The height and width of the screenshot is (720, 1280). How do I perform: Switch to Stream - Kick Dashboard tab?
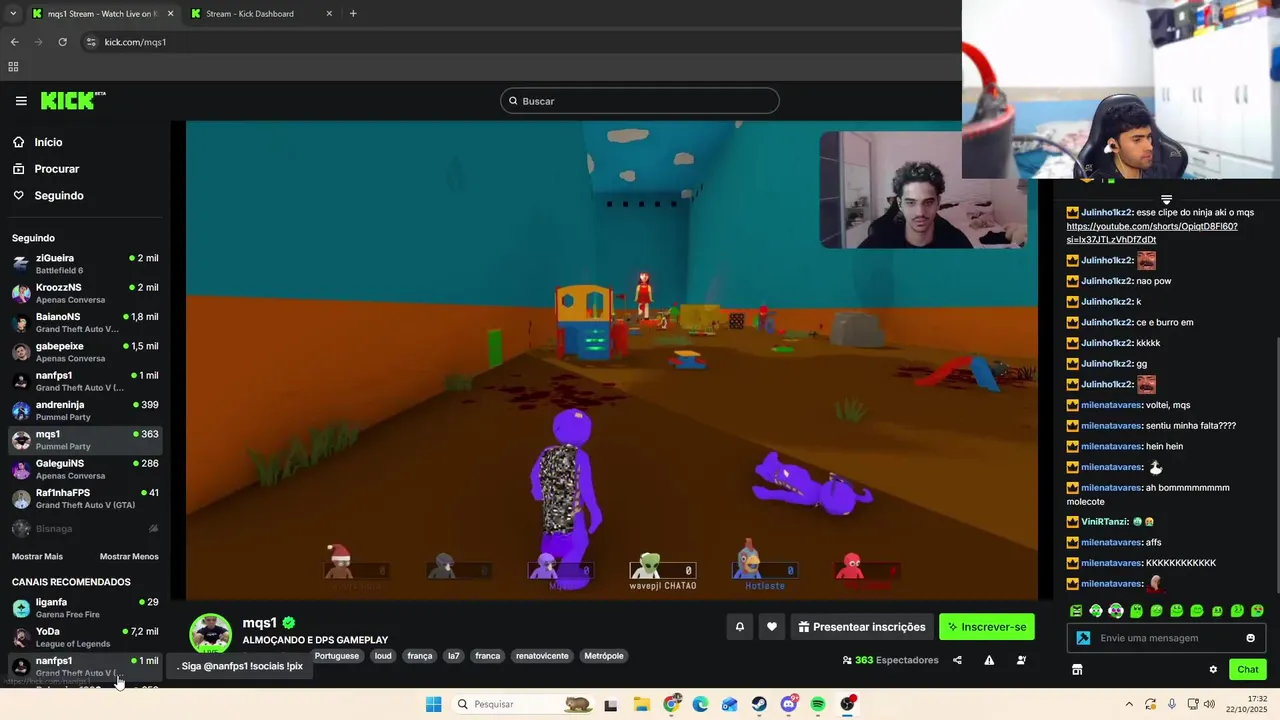pyautogui.click(x=262, y=14)
